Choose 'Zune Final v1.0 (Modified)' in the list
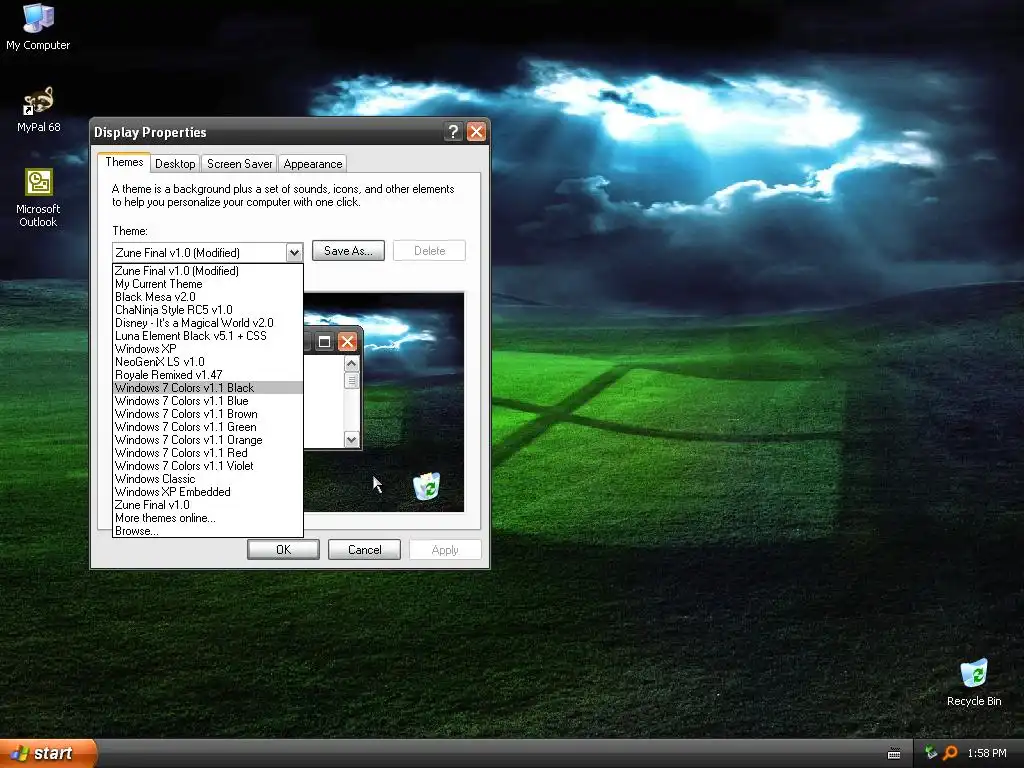Viewport: 1024px width, 768px height. click(208, 271)
